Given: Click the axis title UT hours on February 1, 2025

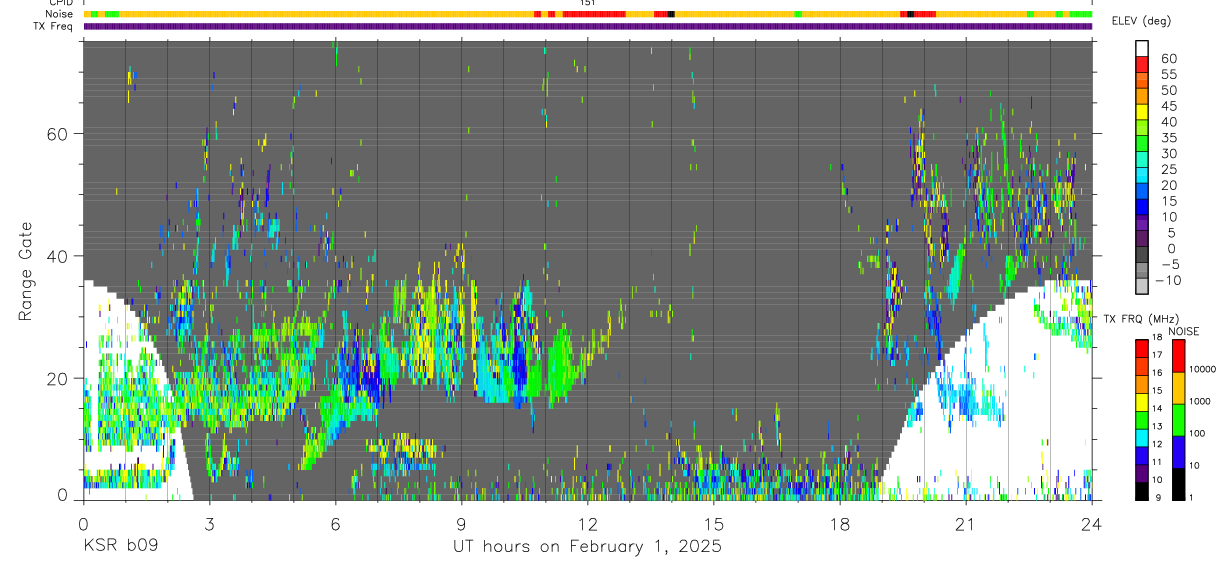Looking at the screenshot, I should (587, 548).
